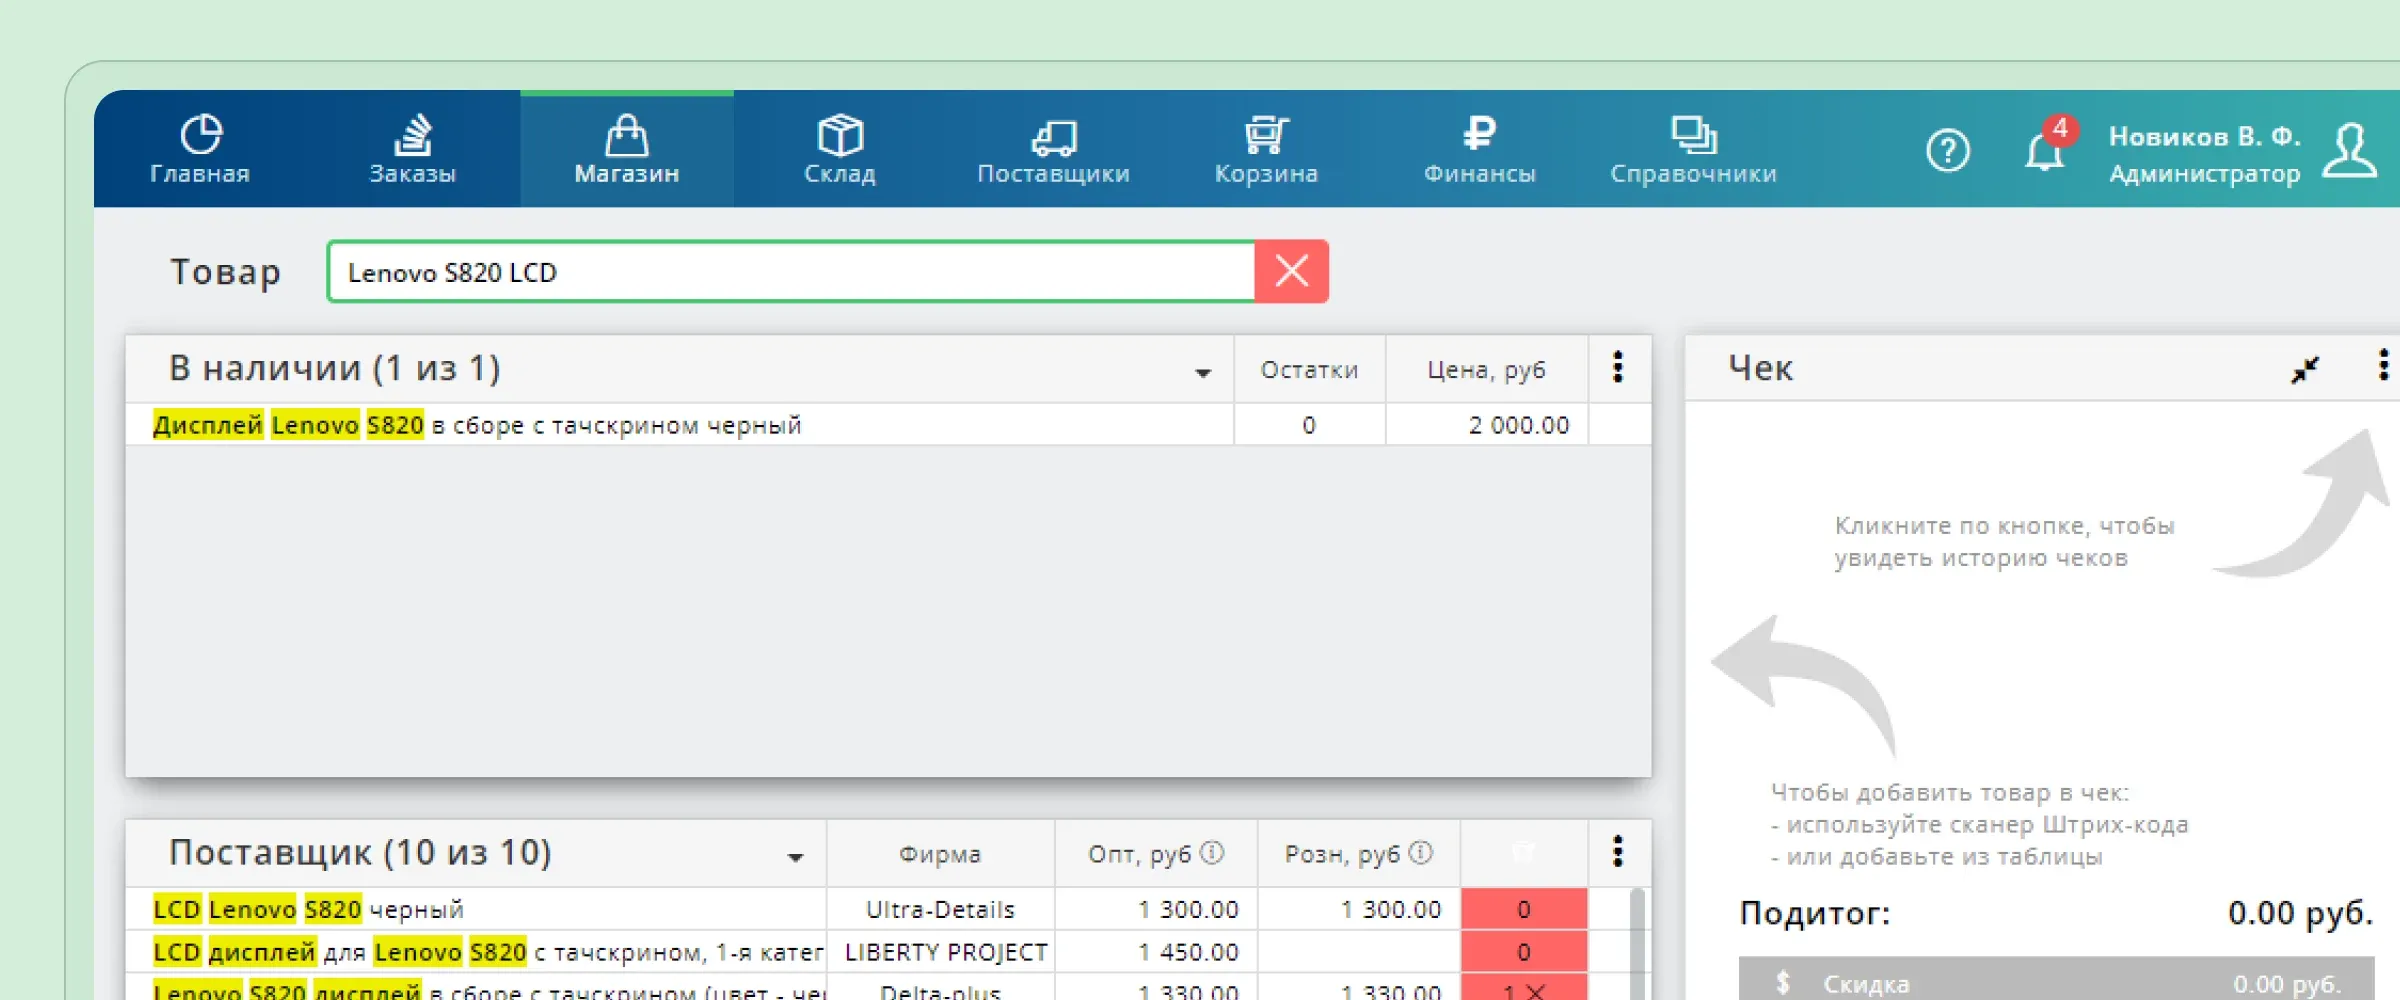2400x1000 pixels.
Task: Click the Товар product search field
Action: click(x=790, y=270)
